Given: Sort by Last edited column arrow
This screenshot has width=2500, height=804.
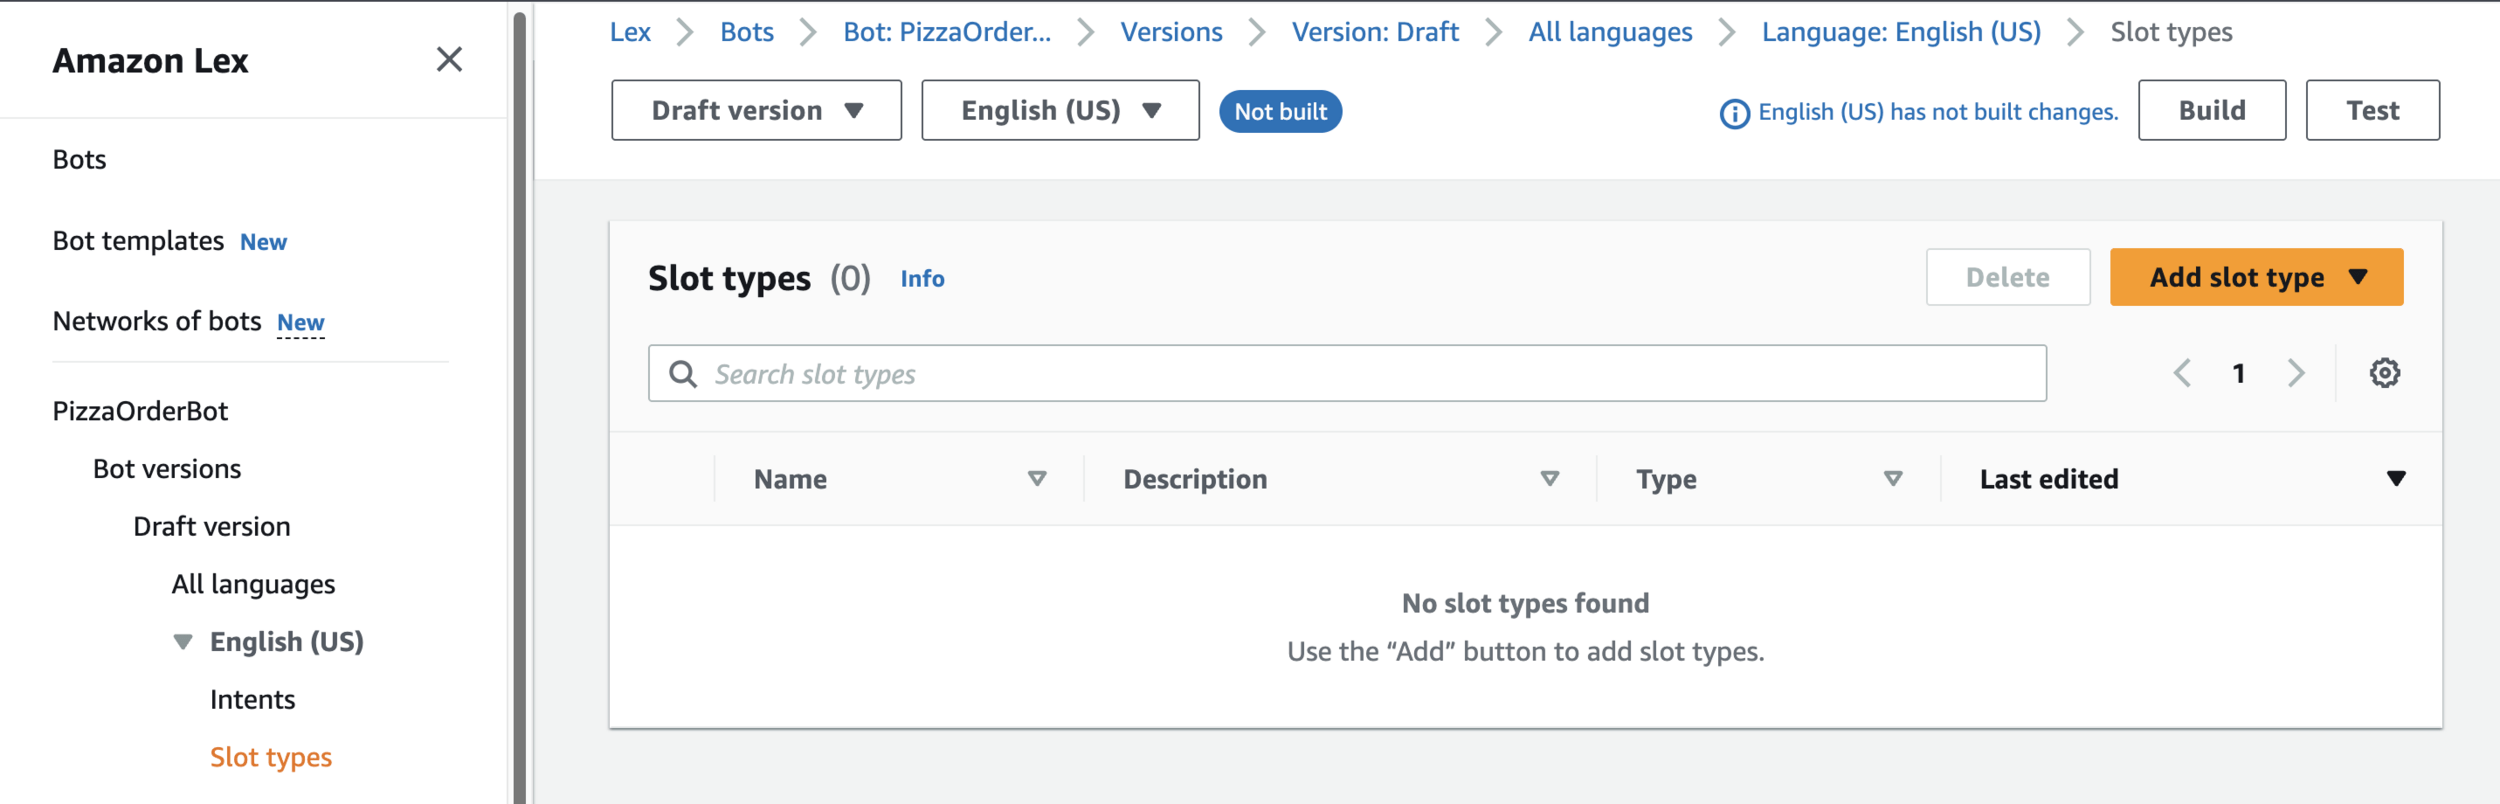Looking at the screenshot, I should [x=2396, y=479].
